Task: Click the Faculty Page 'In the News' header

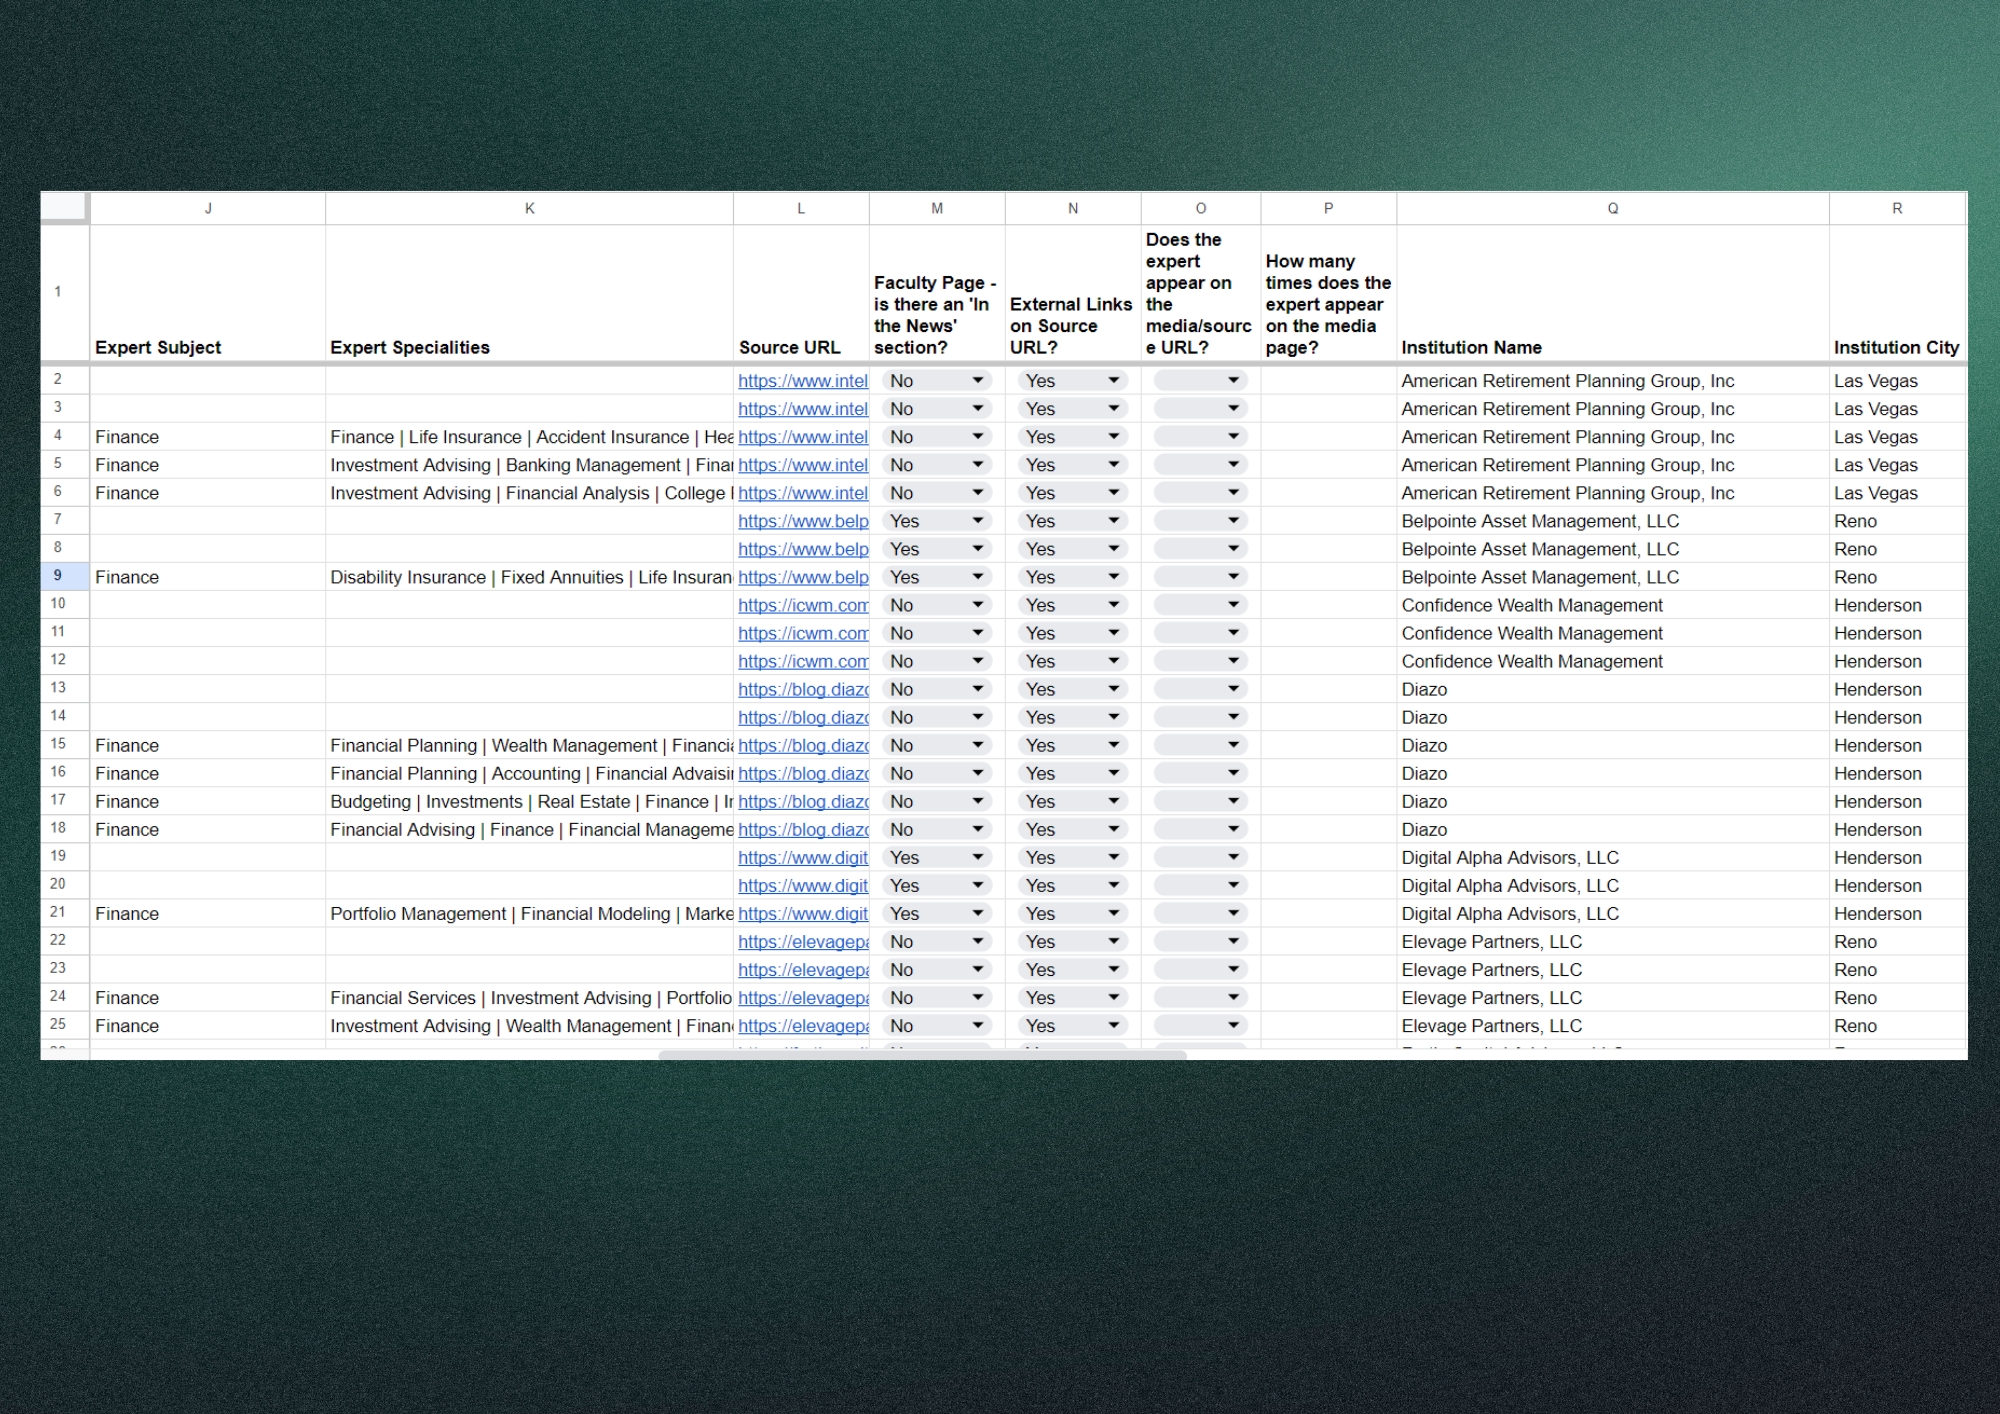Action: coord(937,292)
